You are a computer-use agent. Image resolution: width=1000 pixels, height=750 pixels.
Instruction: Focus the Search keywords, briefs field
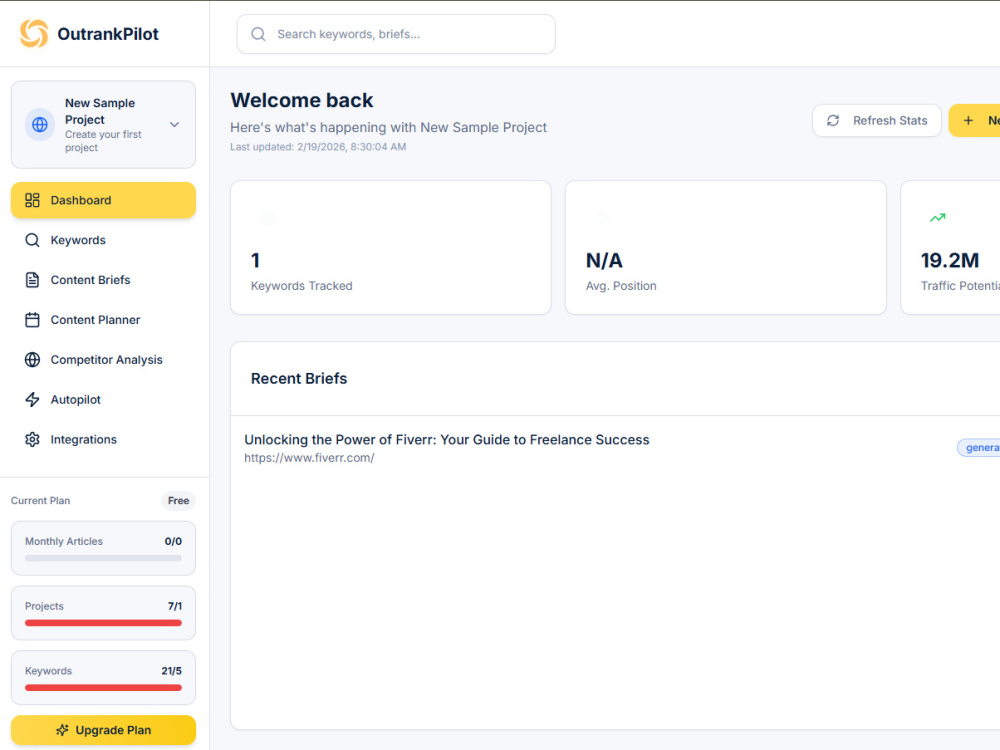396,34
